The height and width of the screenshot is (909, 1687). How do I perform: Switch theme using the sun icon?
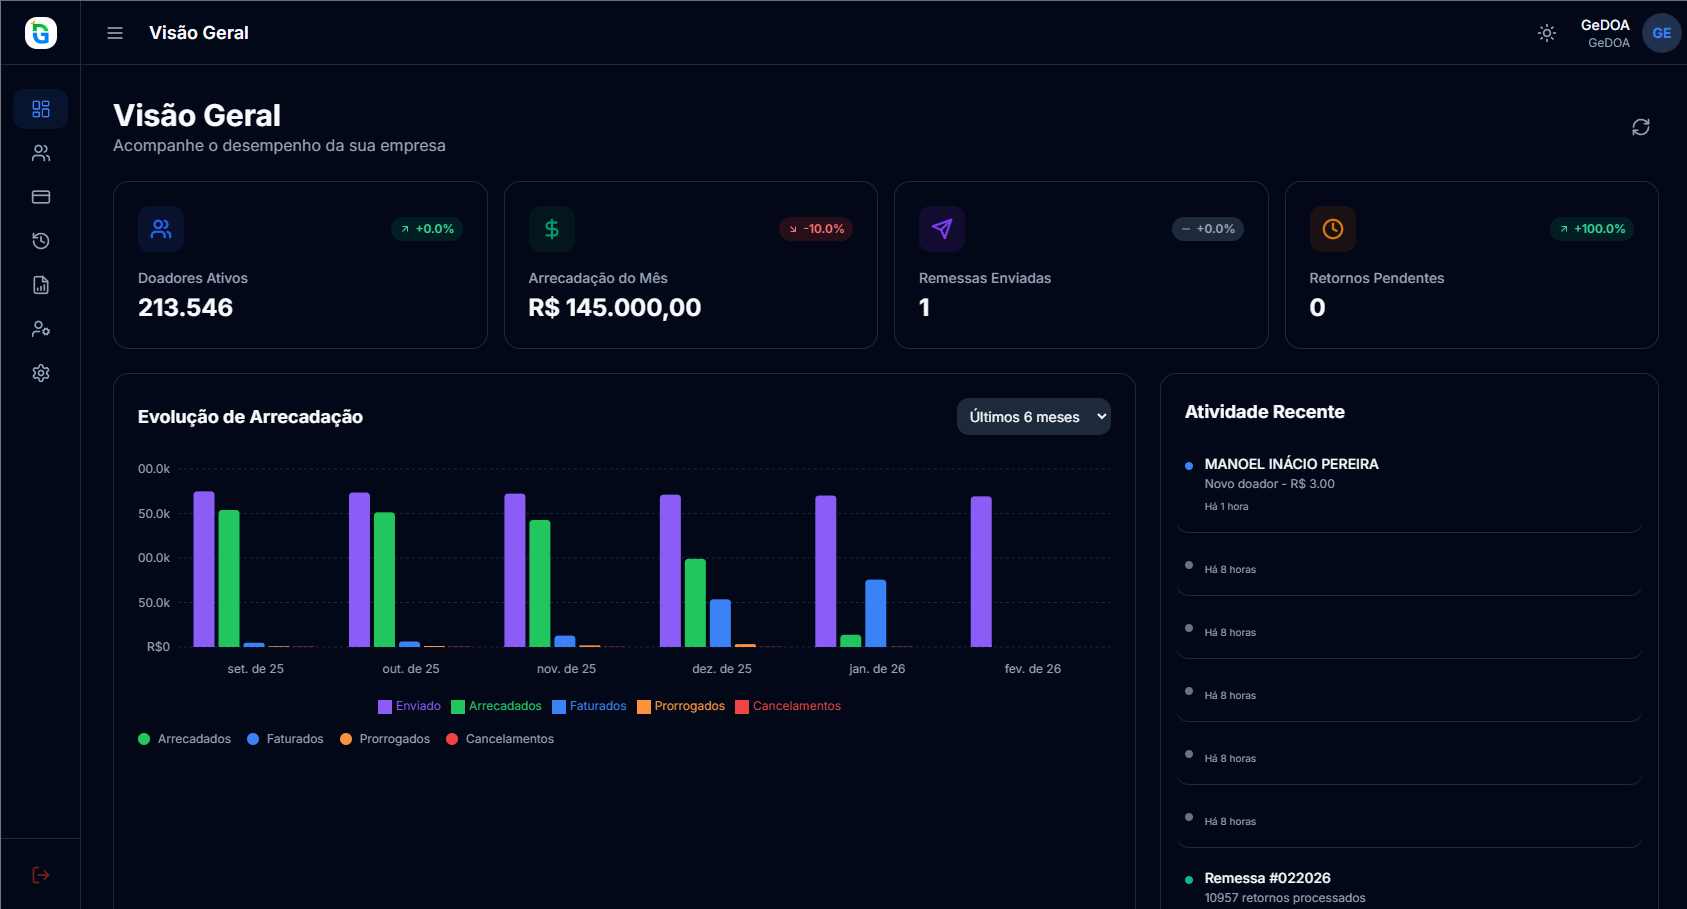(x=1546, y=33)
